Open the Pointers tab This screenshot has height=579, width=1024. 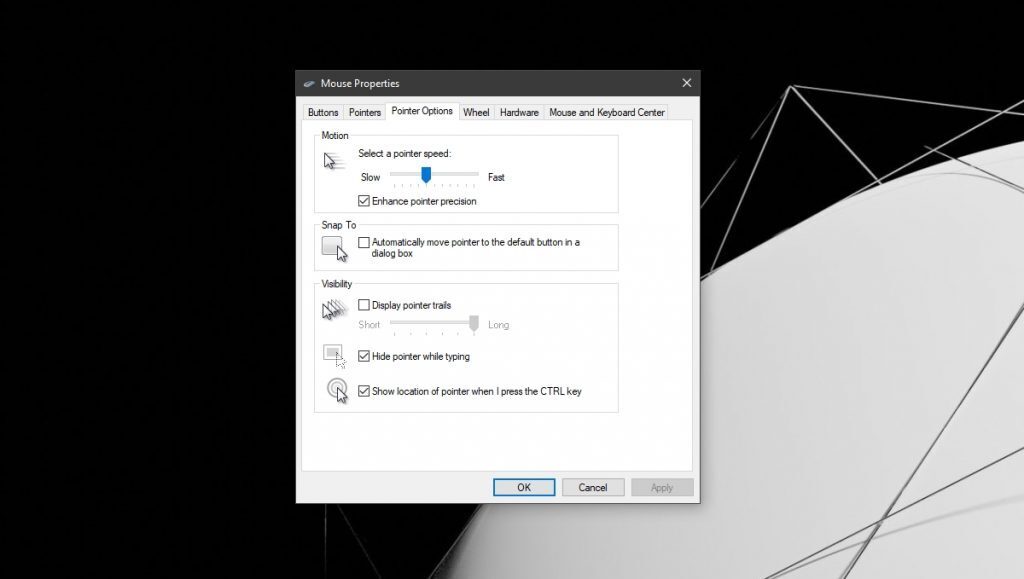tap(364, 112)
